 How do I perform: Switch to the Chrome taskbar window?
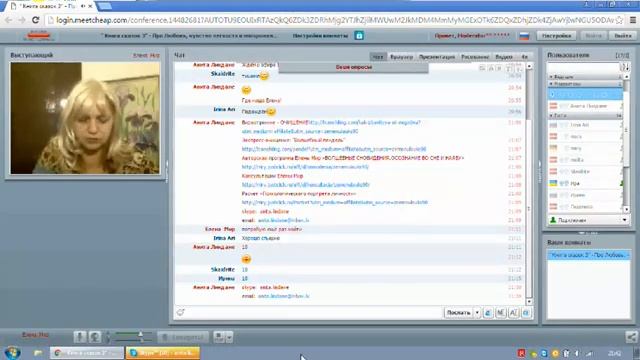[87, 353]
